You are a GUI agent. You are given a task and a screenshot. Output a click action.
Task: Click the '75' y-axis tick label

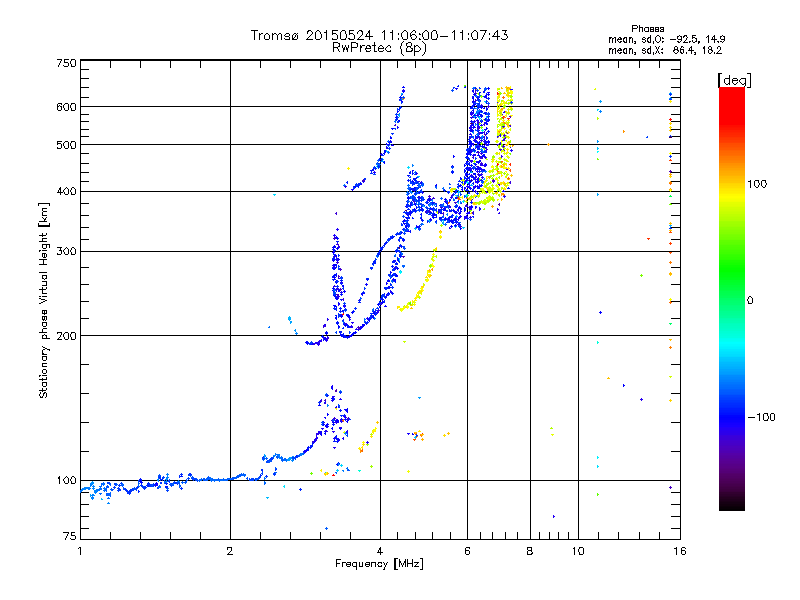coord(70,536)
